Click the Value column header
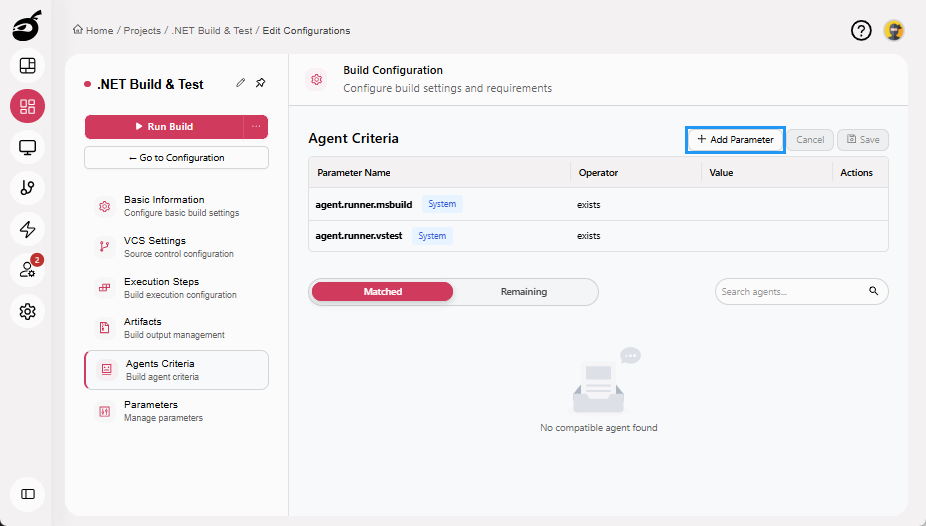 point(721,172)
